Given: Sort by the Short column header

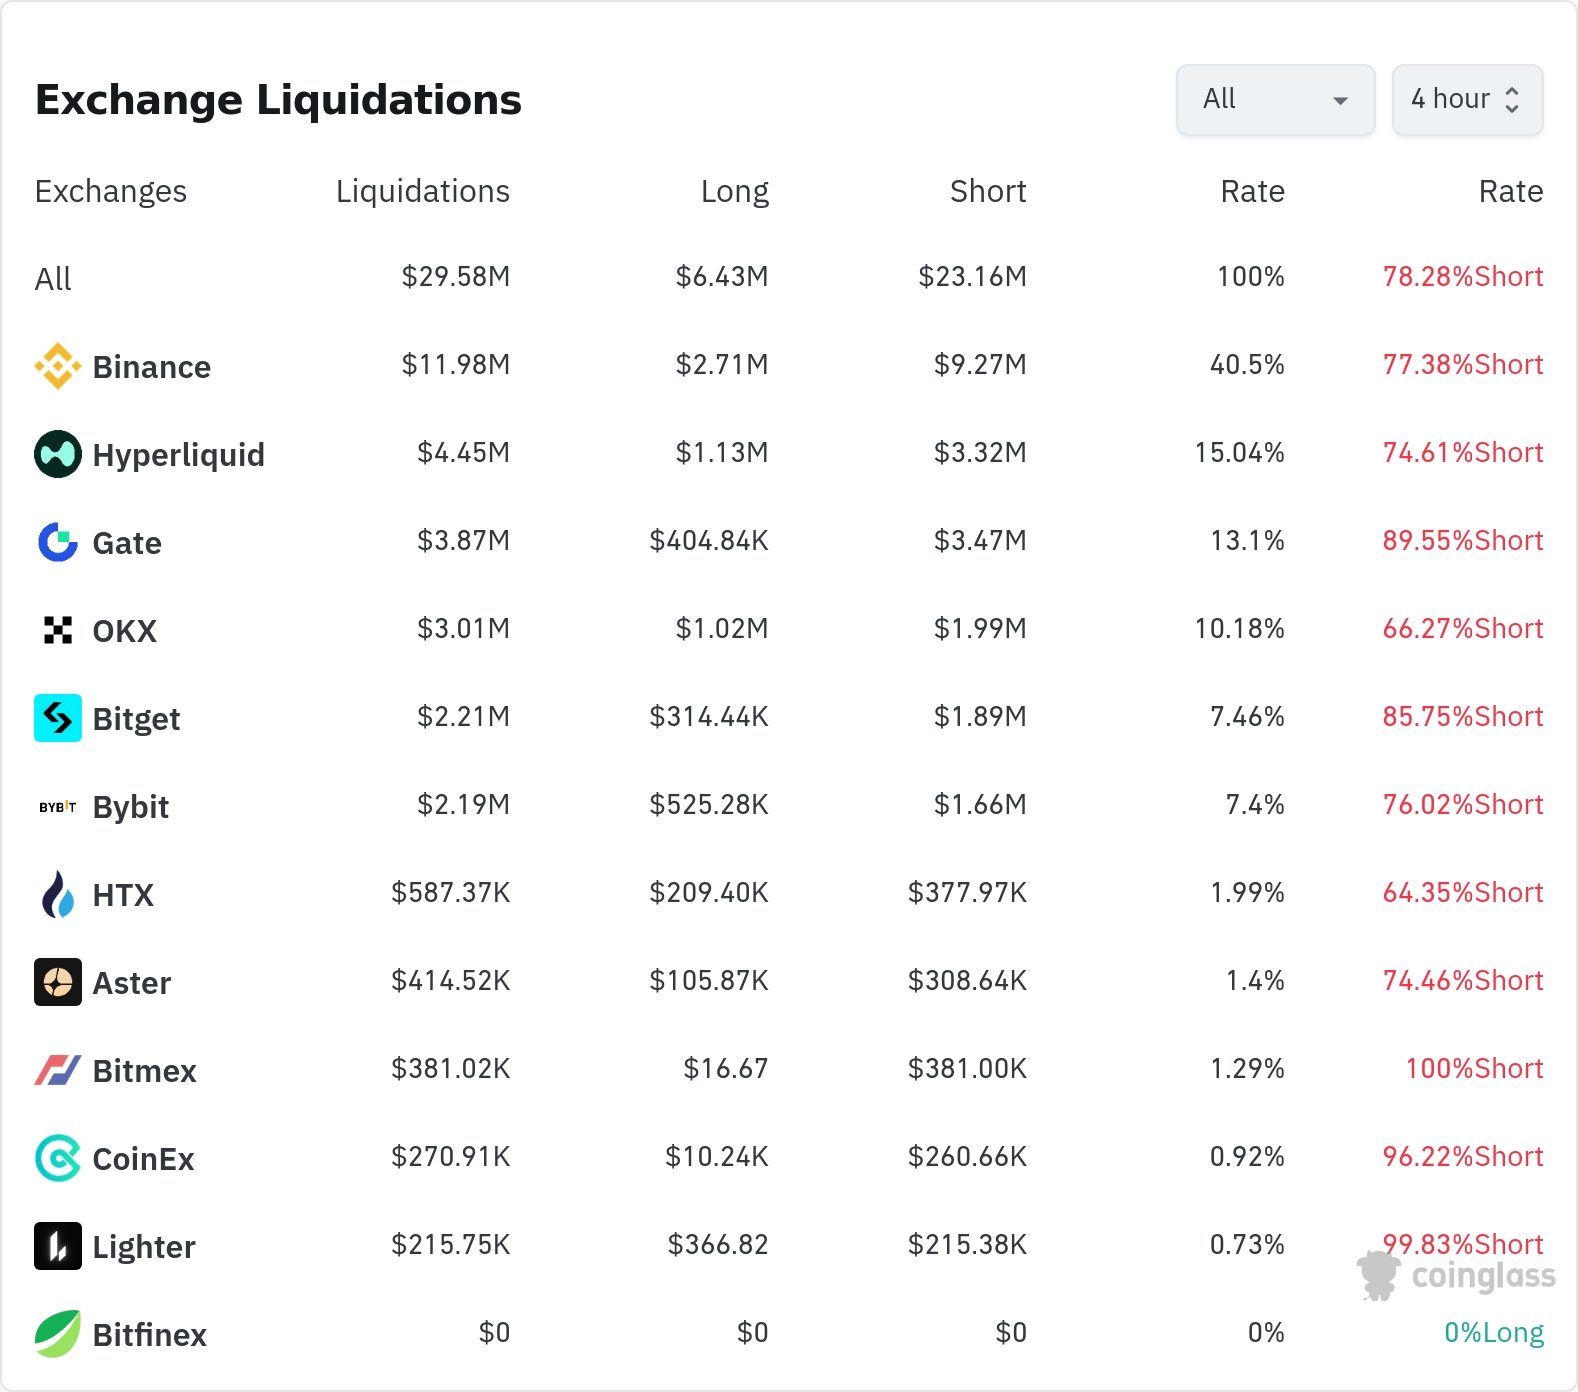Looking at the screenshot, I should coord(988,191).
